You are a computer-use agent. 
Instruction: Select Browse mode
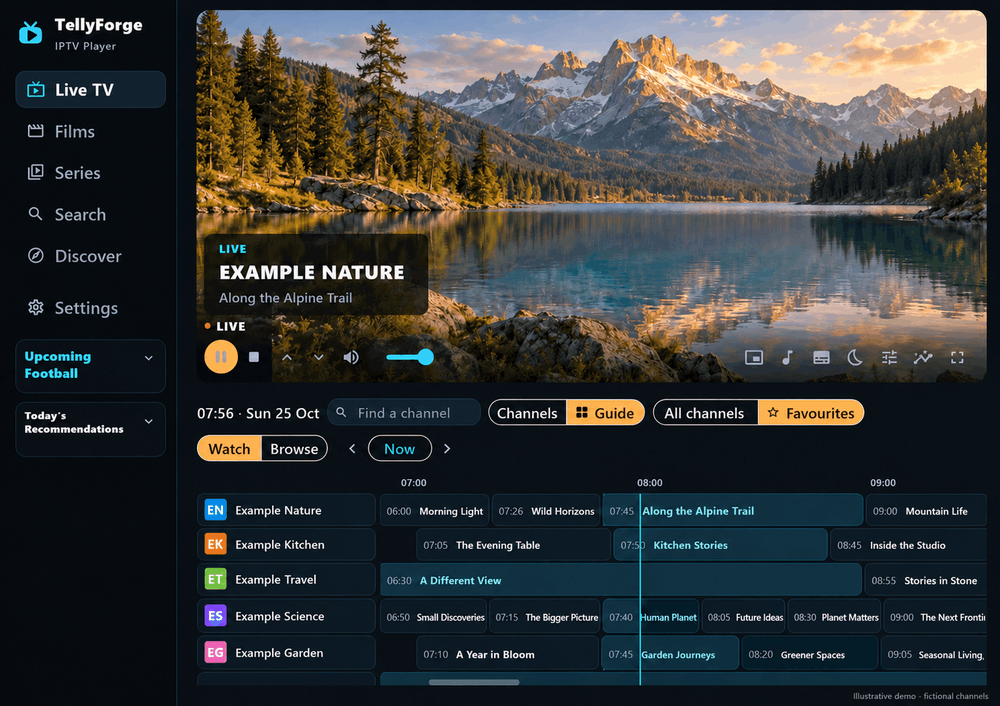(x=294, y=448)
